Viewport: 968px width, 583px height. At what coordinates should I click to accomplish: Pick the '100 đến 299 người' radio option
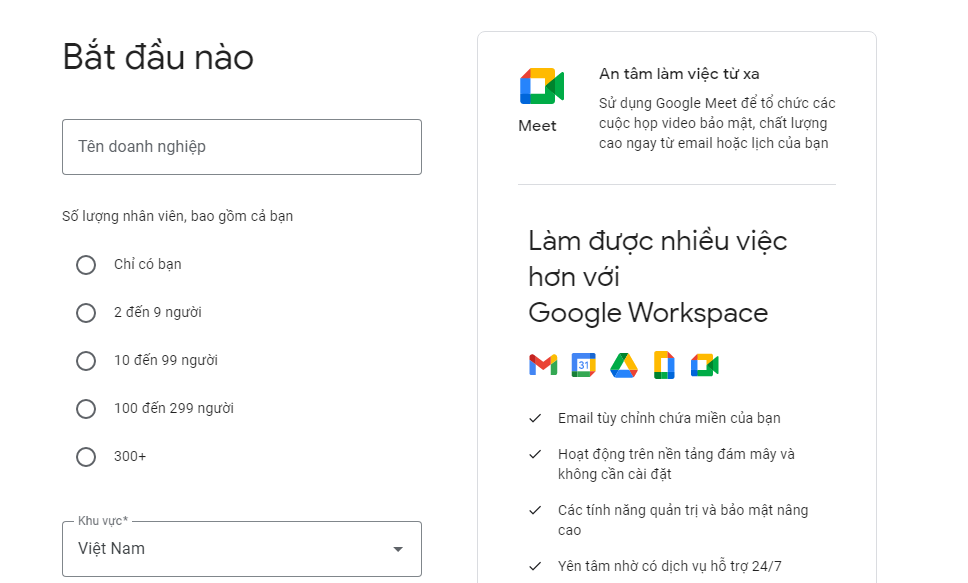86,409
